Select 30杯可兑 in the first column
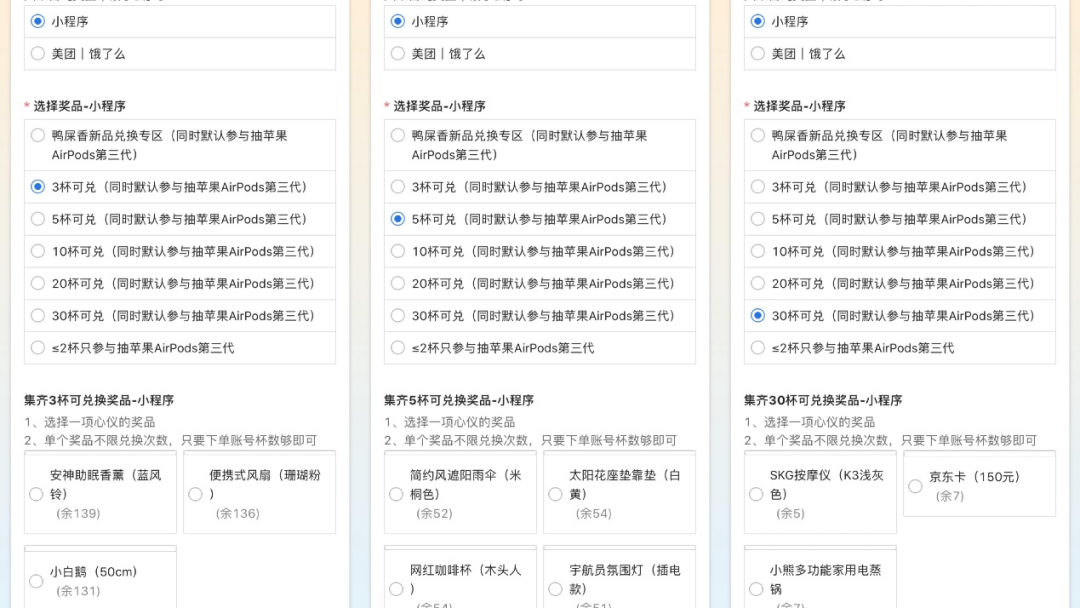 click(x=38, y=315)
